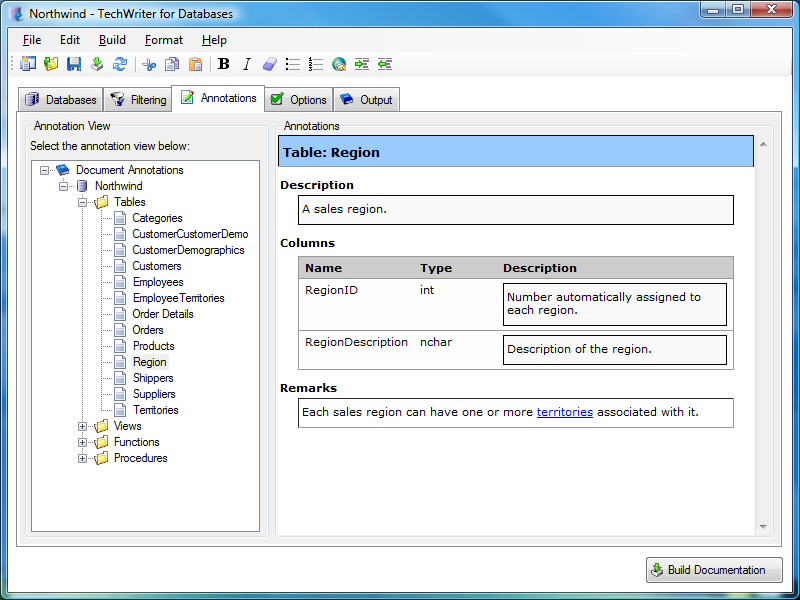The image size is (800, 600).
Task: Insert a numbered list from the toolbar
Action: [316, 64]
